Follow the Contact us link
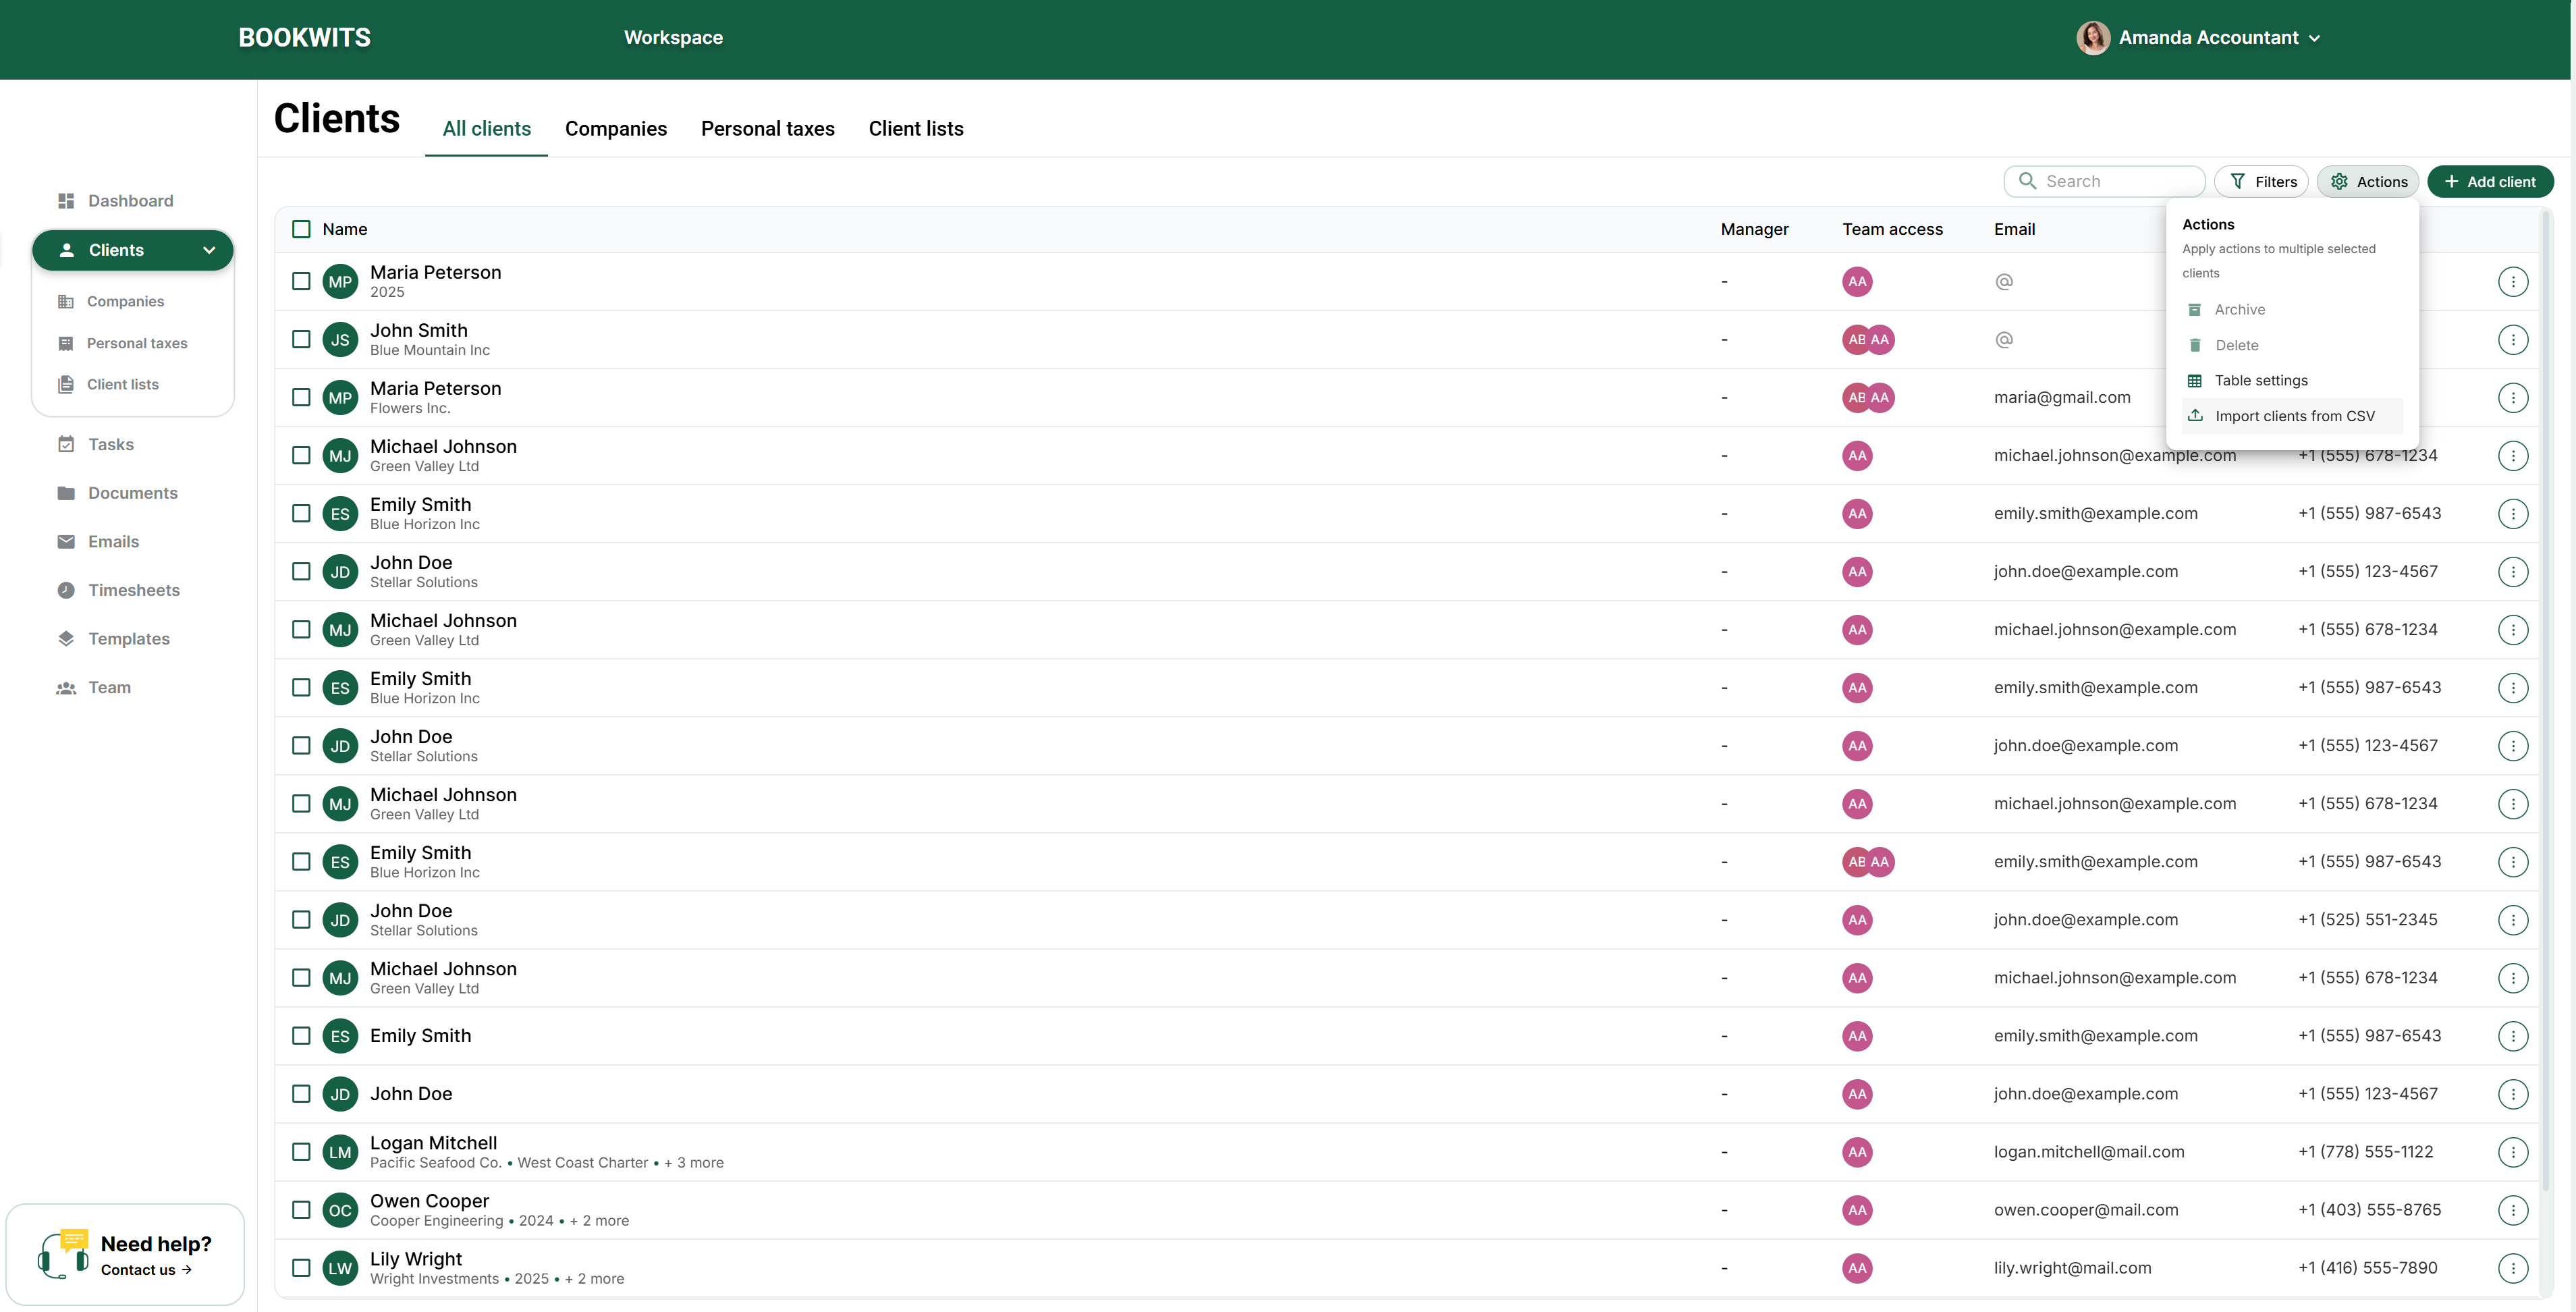 click(x=146, y=1270)
